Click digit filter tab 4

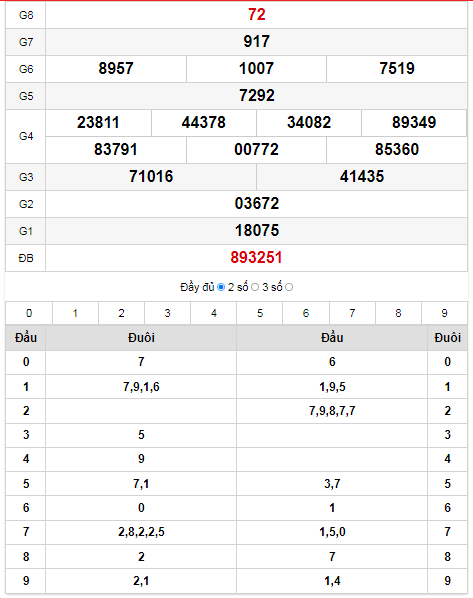[214, 313]
